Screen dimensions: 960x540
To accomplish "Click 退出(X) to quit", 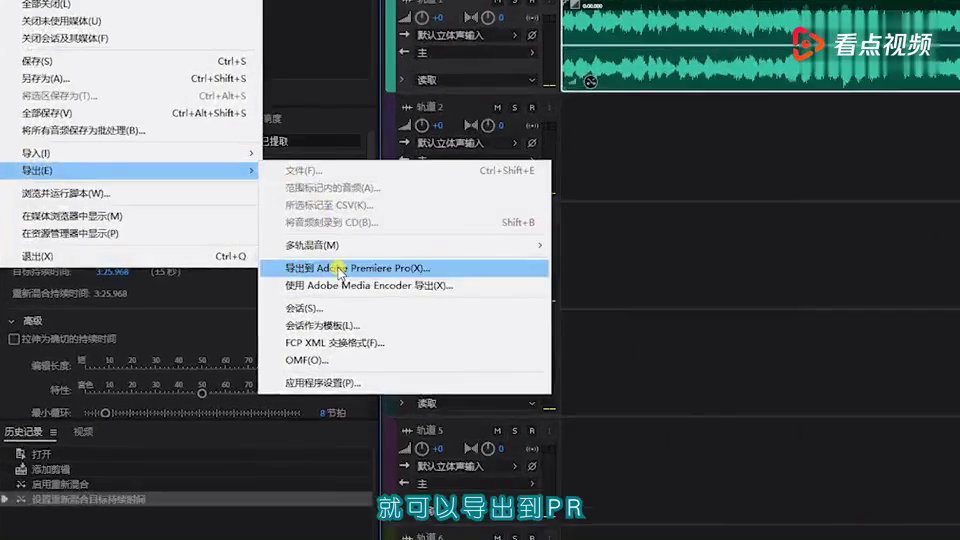I will 129,257.
